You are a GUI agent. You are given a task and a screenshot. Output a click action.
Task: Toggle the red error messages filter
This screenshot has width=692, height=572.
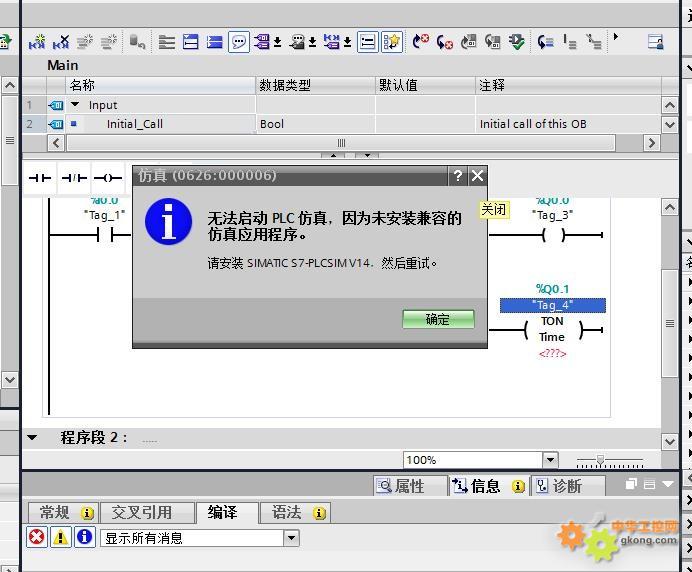tap(37, 537)
